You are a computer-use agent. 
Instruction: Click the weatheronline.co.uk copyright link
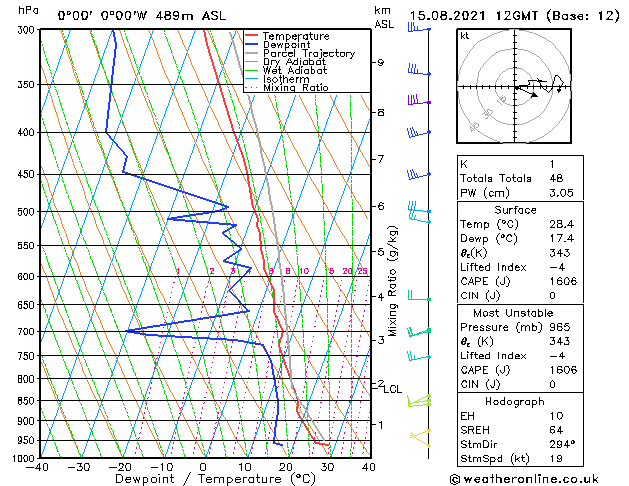tap(524, 479)
